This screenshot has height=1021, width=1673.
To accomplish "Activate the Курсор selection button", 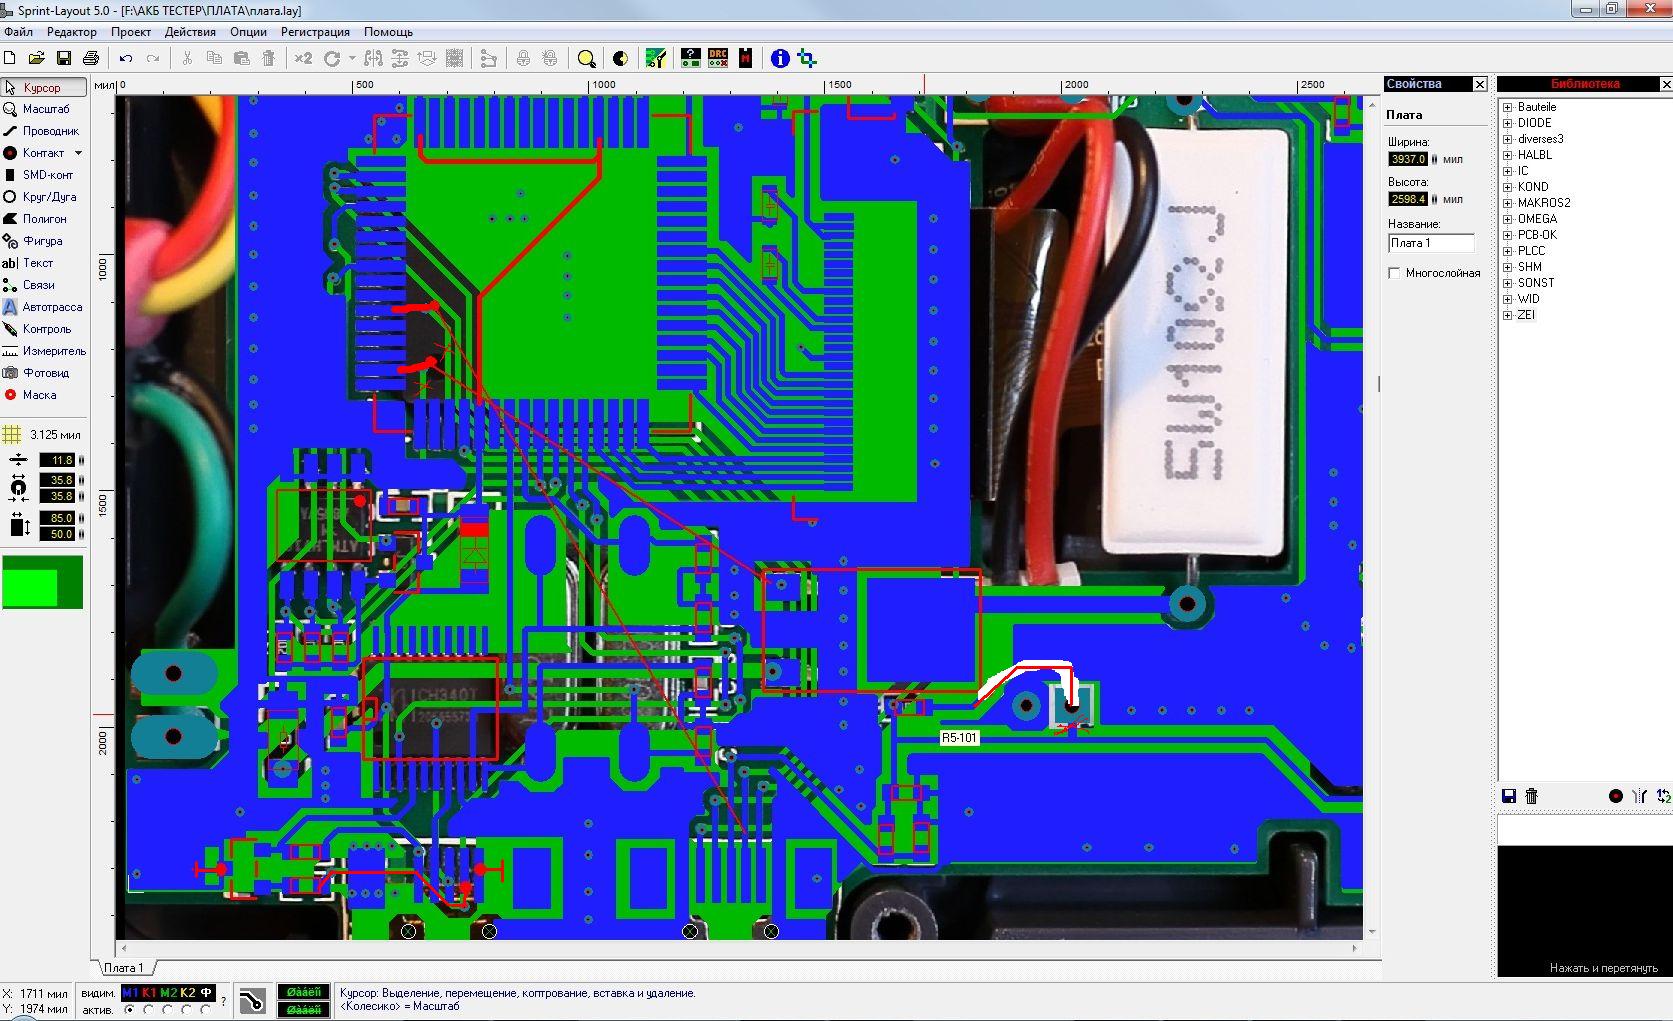I will [x=43, y=87].
